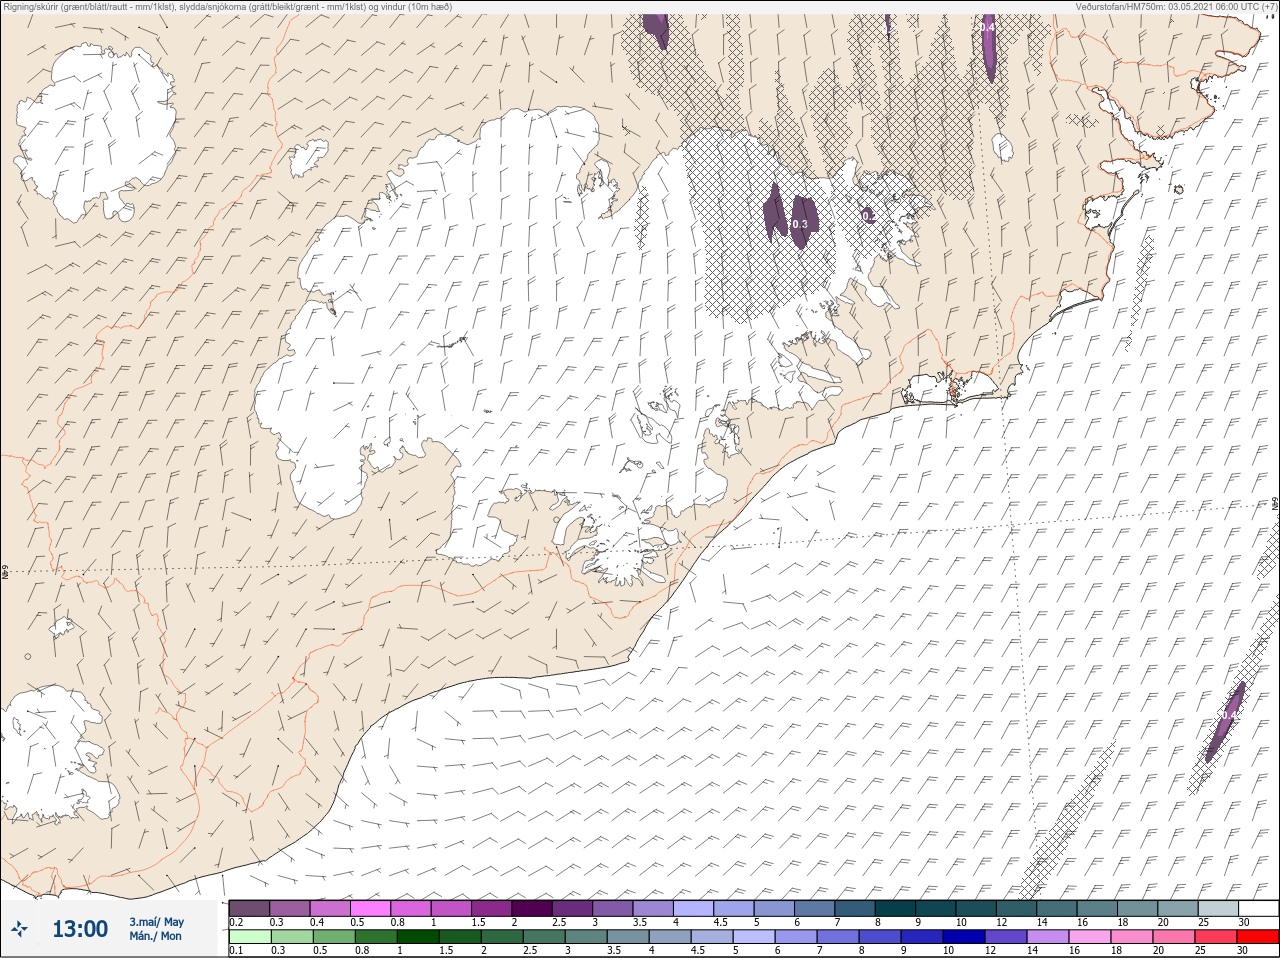Click the top-row white swatch starting at 30
The width and height of the screenshot is (1280, 958).
point(1258,908)
